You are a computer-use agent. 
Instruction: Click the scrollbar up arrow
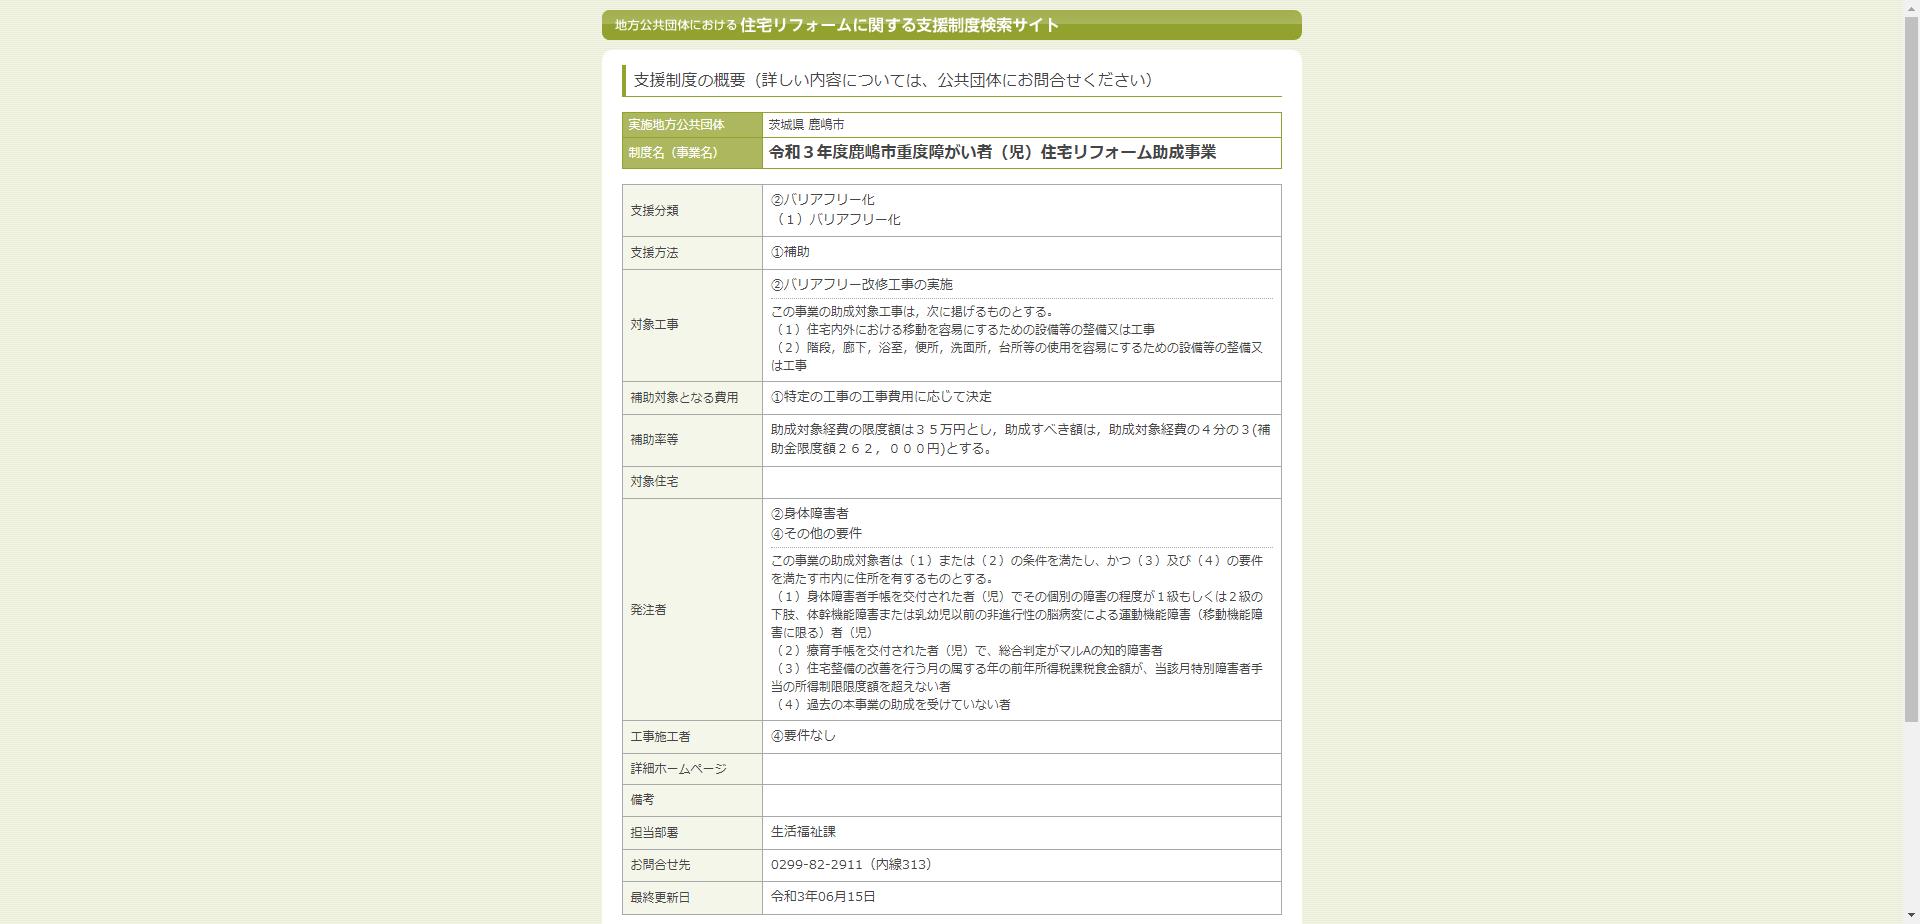click(x=1911, y=7)
